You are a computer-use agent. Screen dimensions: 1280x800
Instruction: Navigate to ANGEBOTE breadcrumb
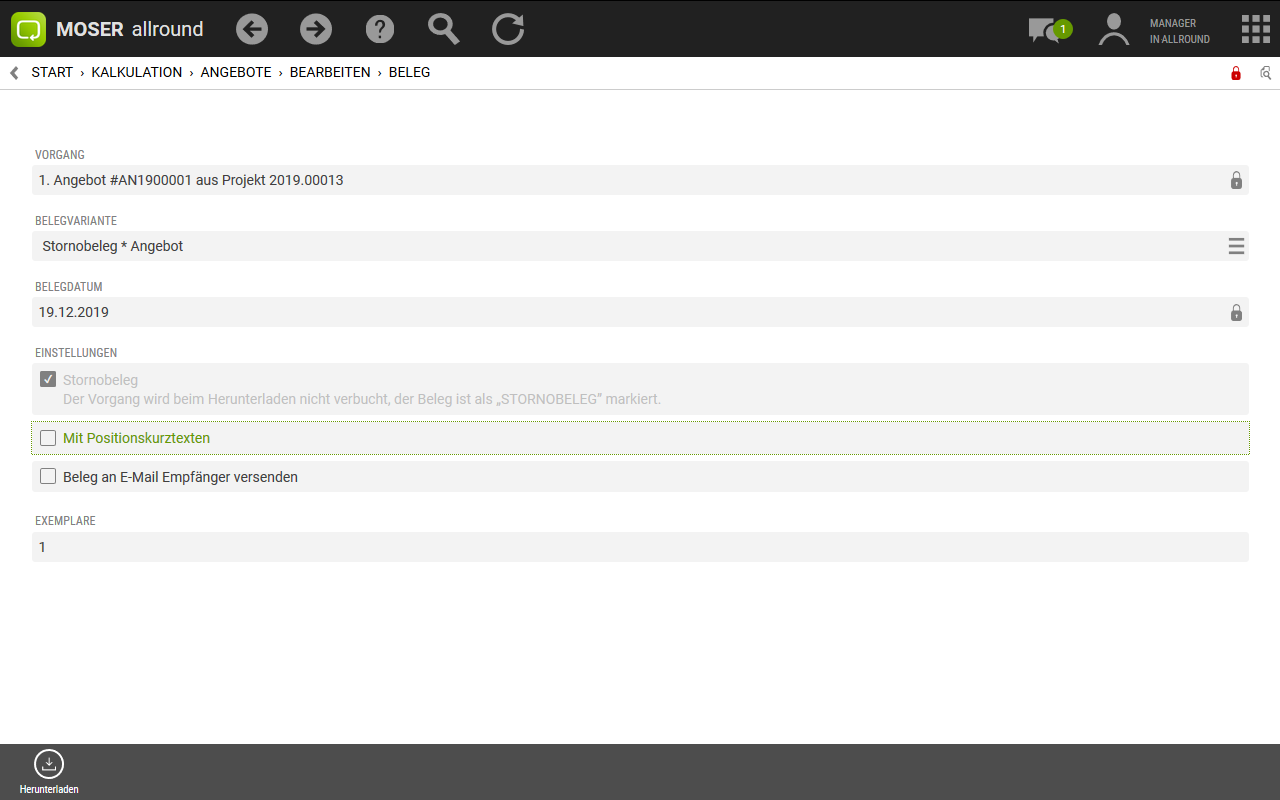(236, 73)
